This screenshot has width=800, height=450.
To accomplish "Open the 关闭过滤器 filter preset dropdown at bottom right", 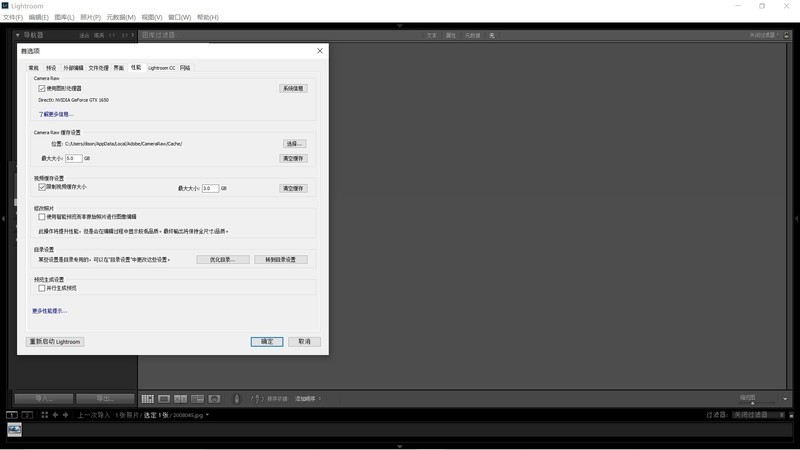I will [758, 415].
